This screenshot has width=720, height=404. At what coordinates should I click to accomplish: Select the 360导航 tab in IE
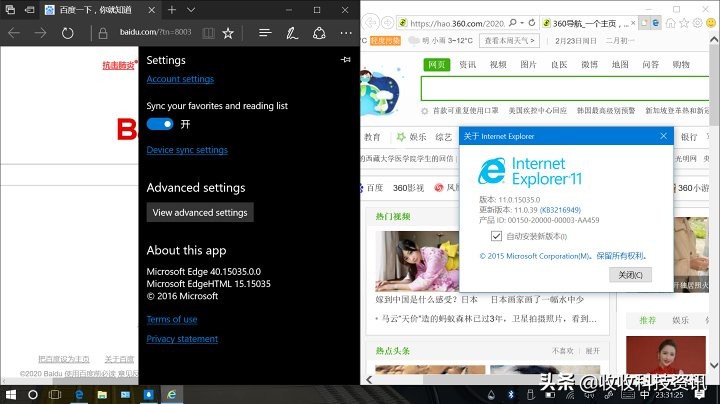pos(589,23)
